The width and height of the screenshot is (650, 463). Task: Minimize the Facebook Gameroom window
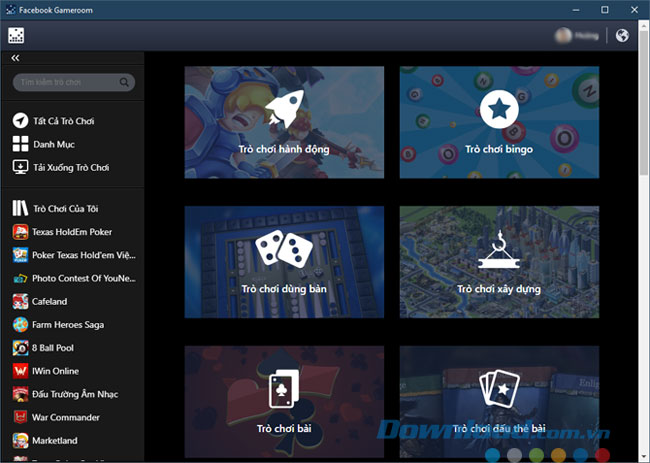(x=576, y=10)
